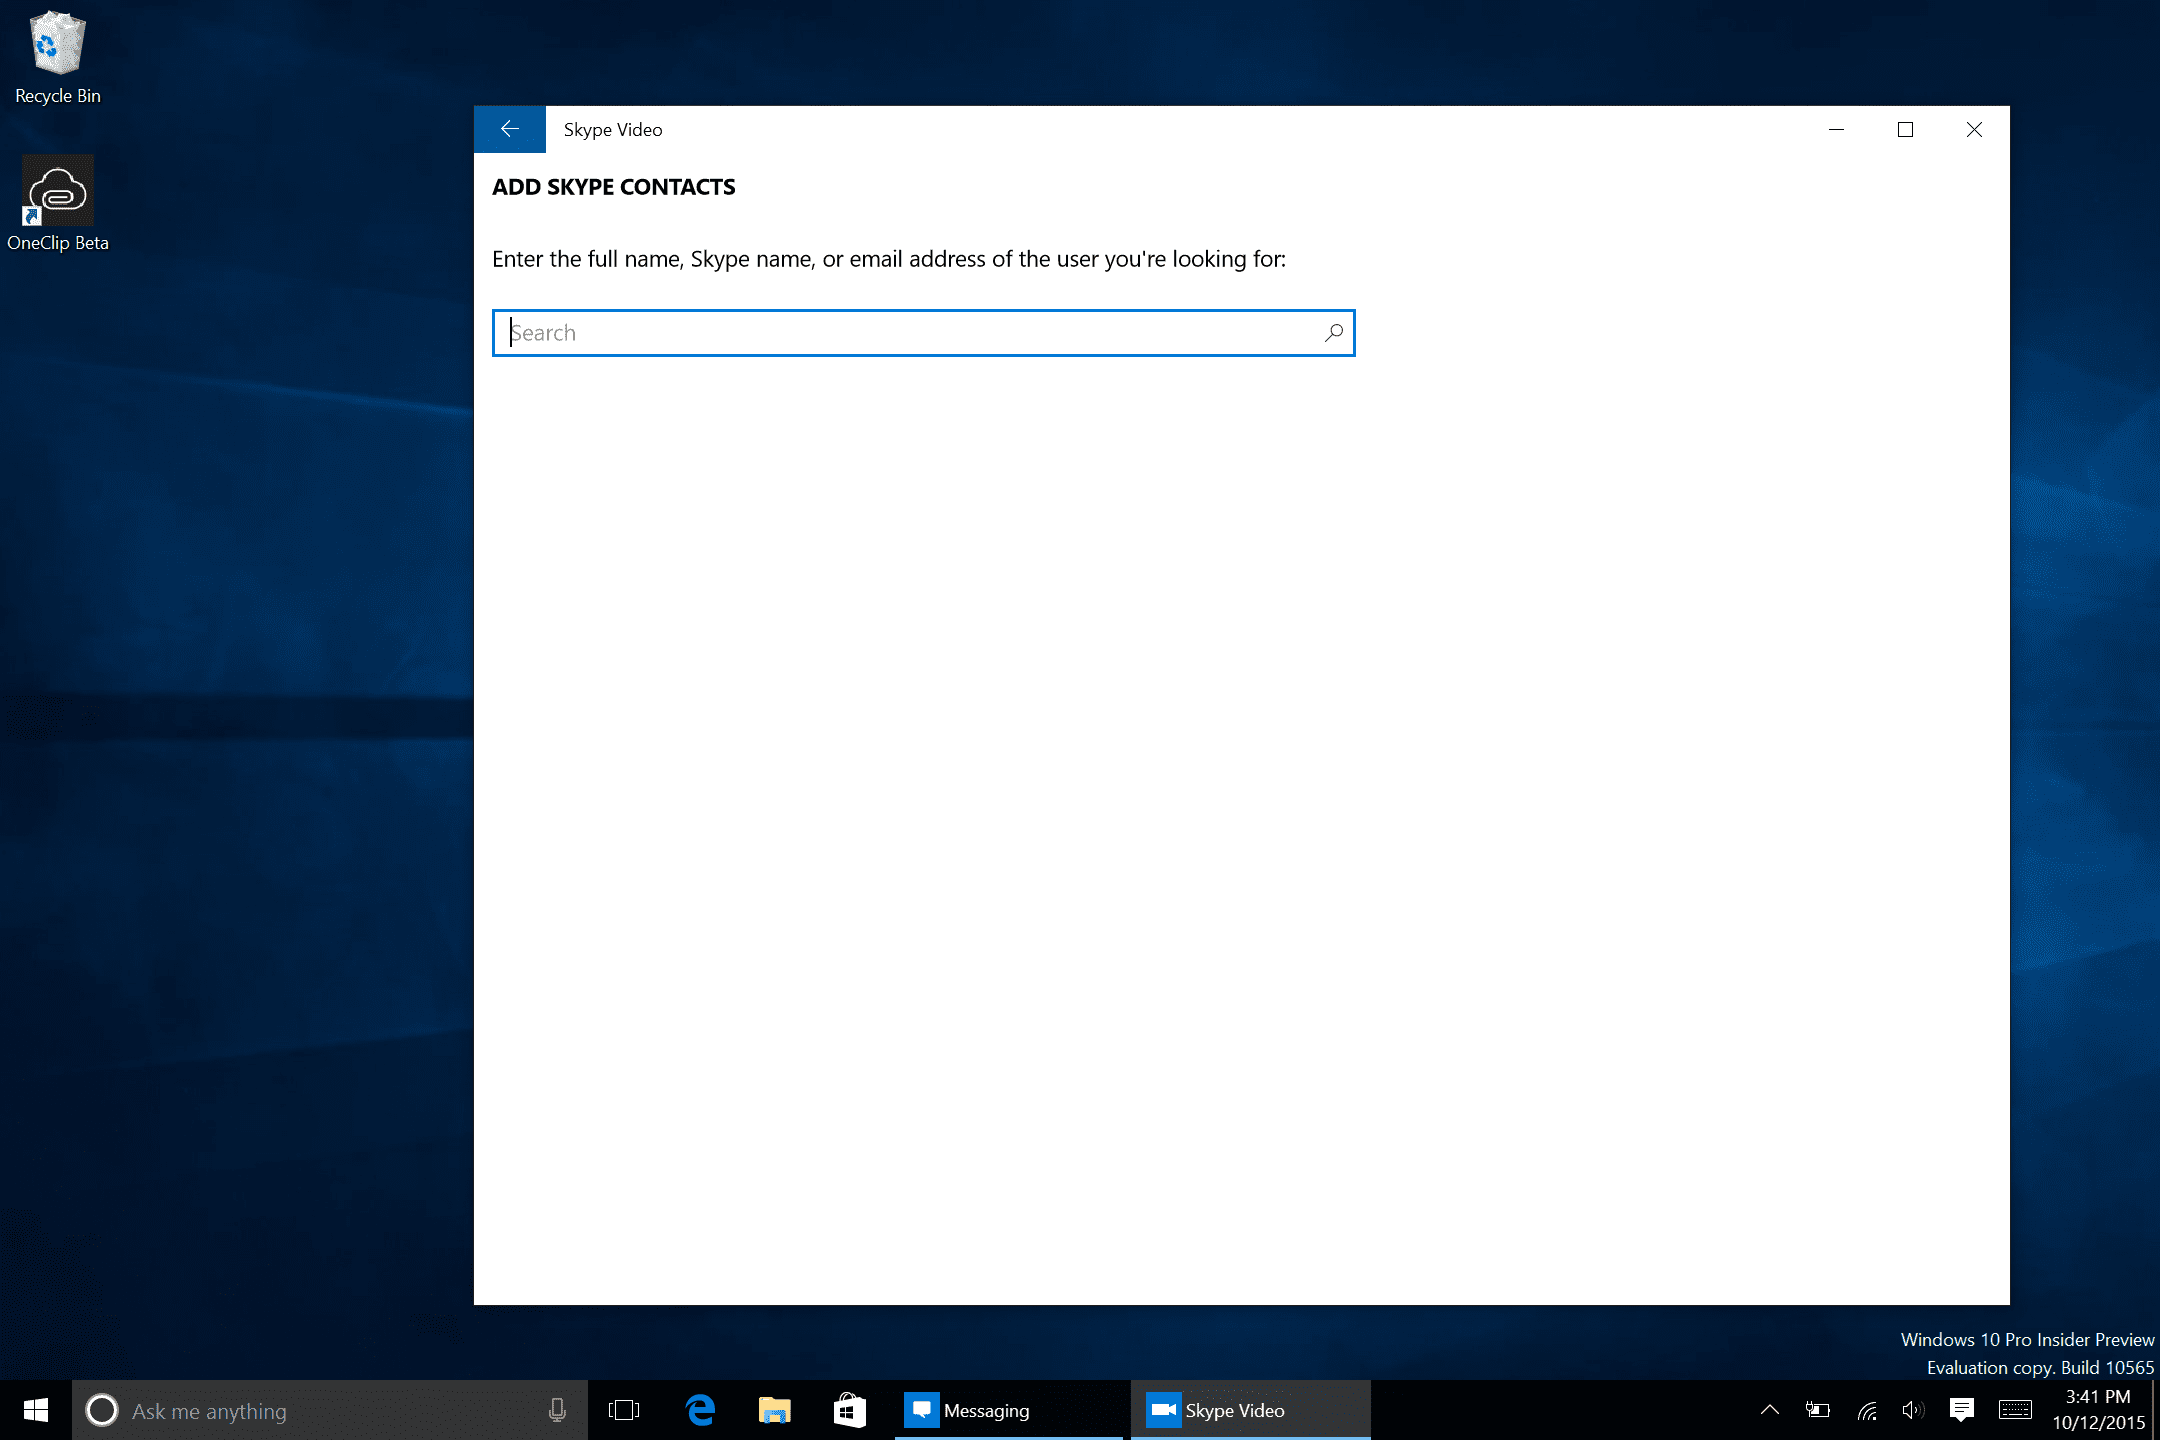This screenshot has height=1440, width=2160.
Task: Open network Wi-Fi tray icon
Action: (1866, 1410)
